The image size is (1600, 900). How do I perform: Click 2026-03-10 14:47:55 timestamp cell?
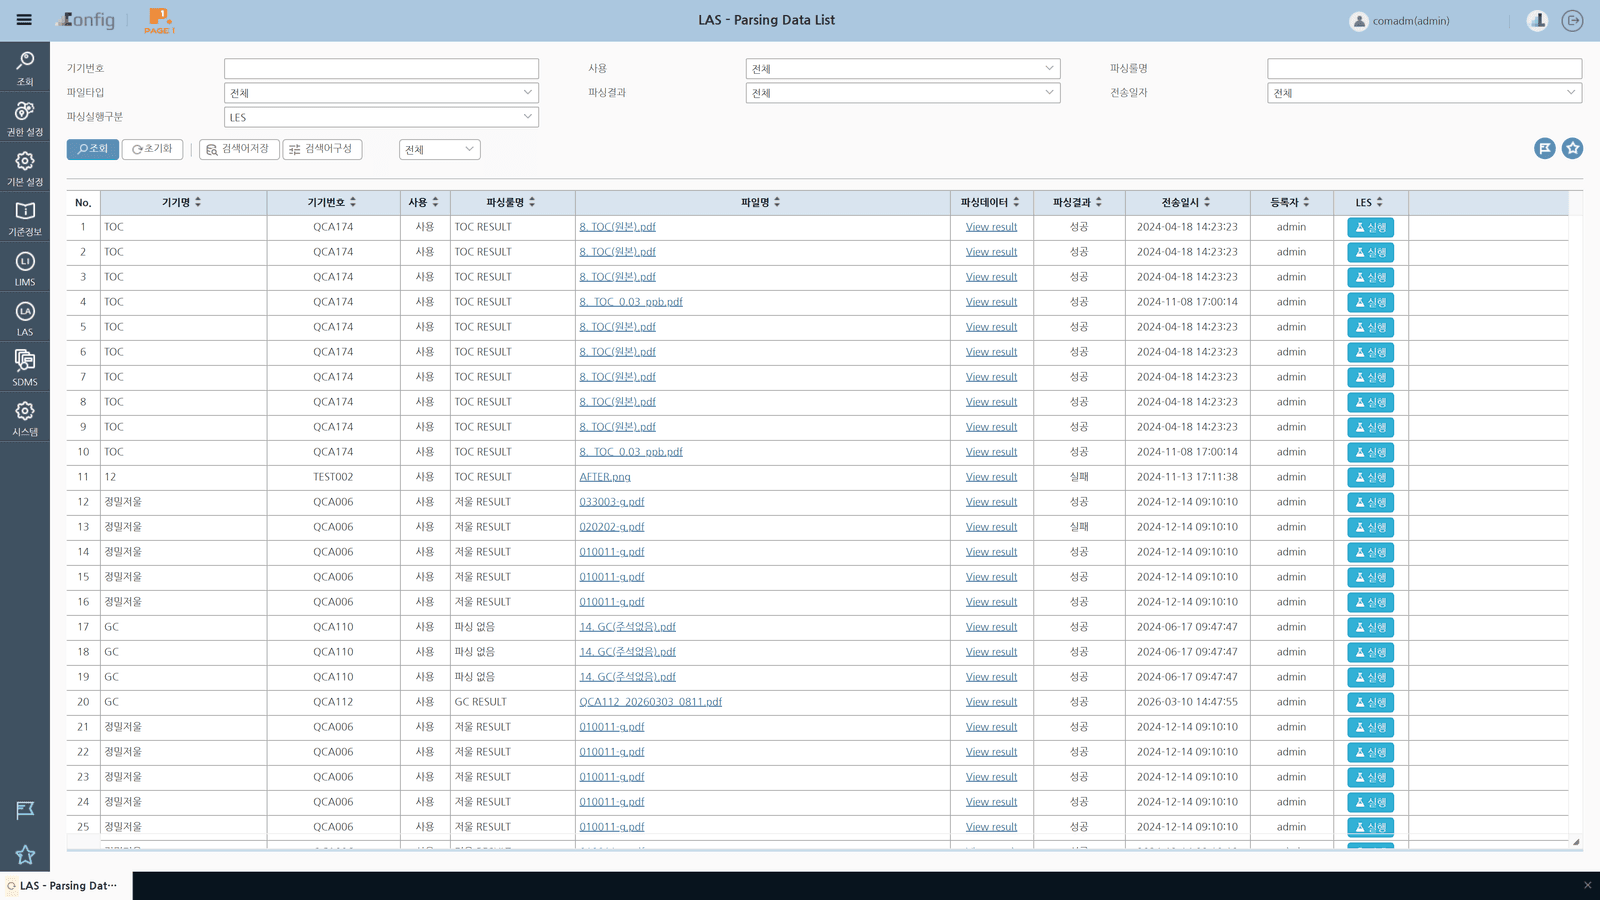[1187, 702]
